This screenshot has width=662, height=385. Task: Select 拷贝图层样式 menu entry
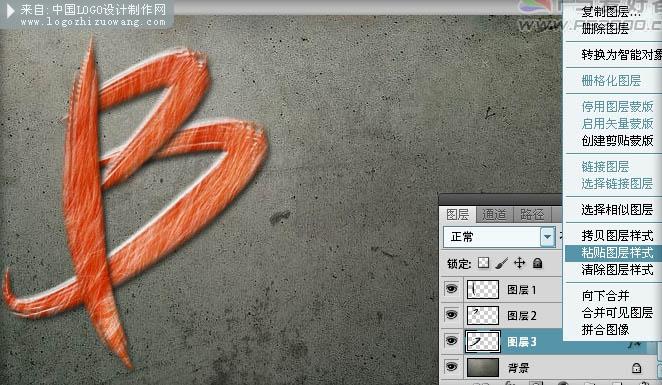pos(617,235)
